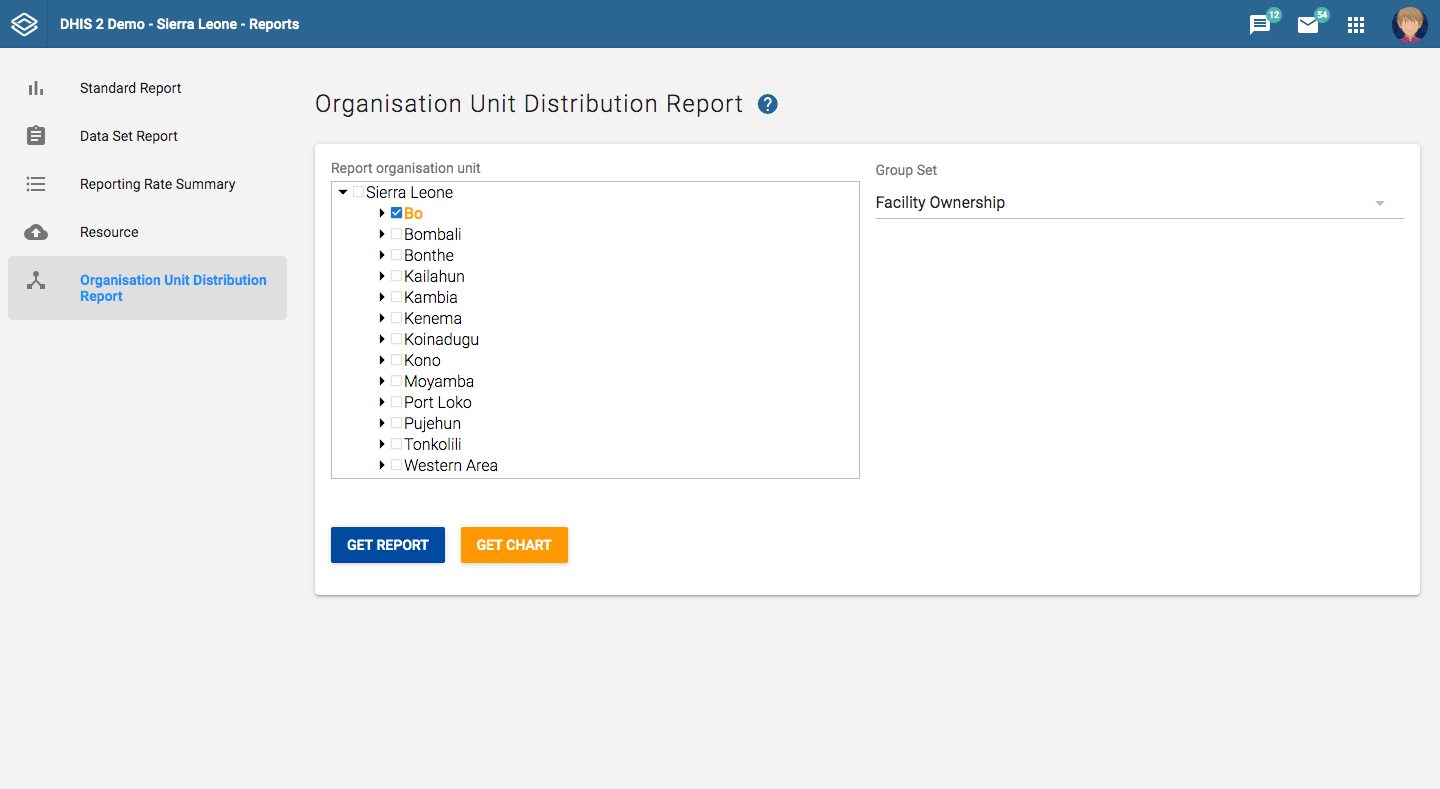Select Port Loko in the tree
Screen dimensions: 1440x789
point(437,402)
